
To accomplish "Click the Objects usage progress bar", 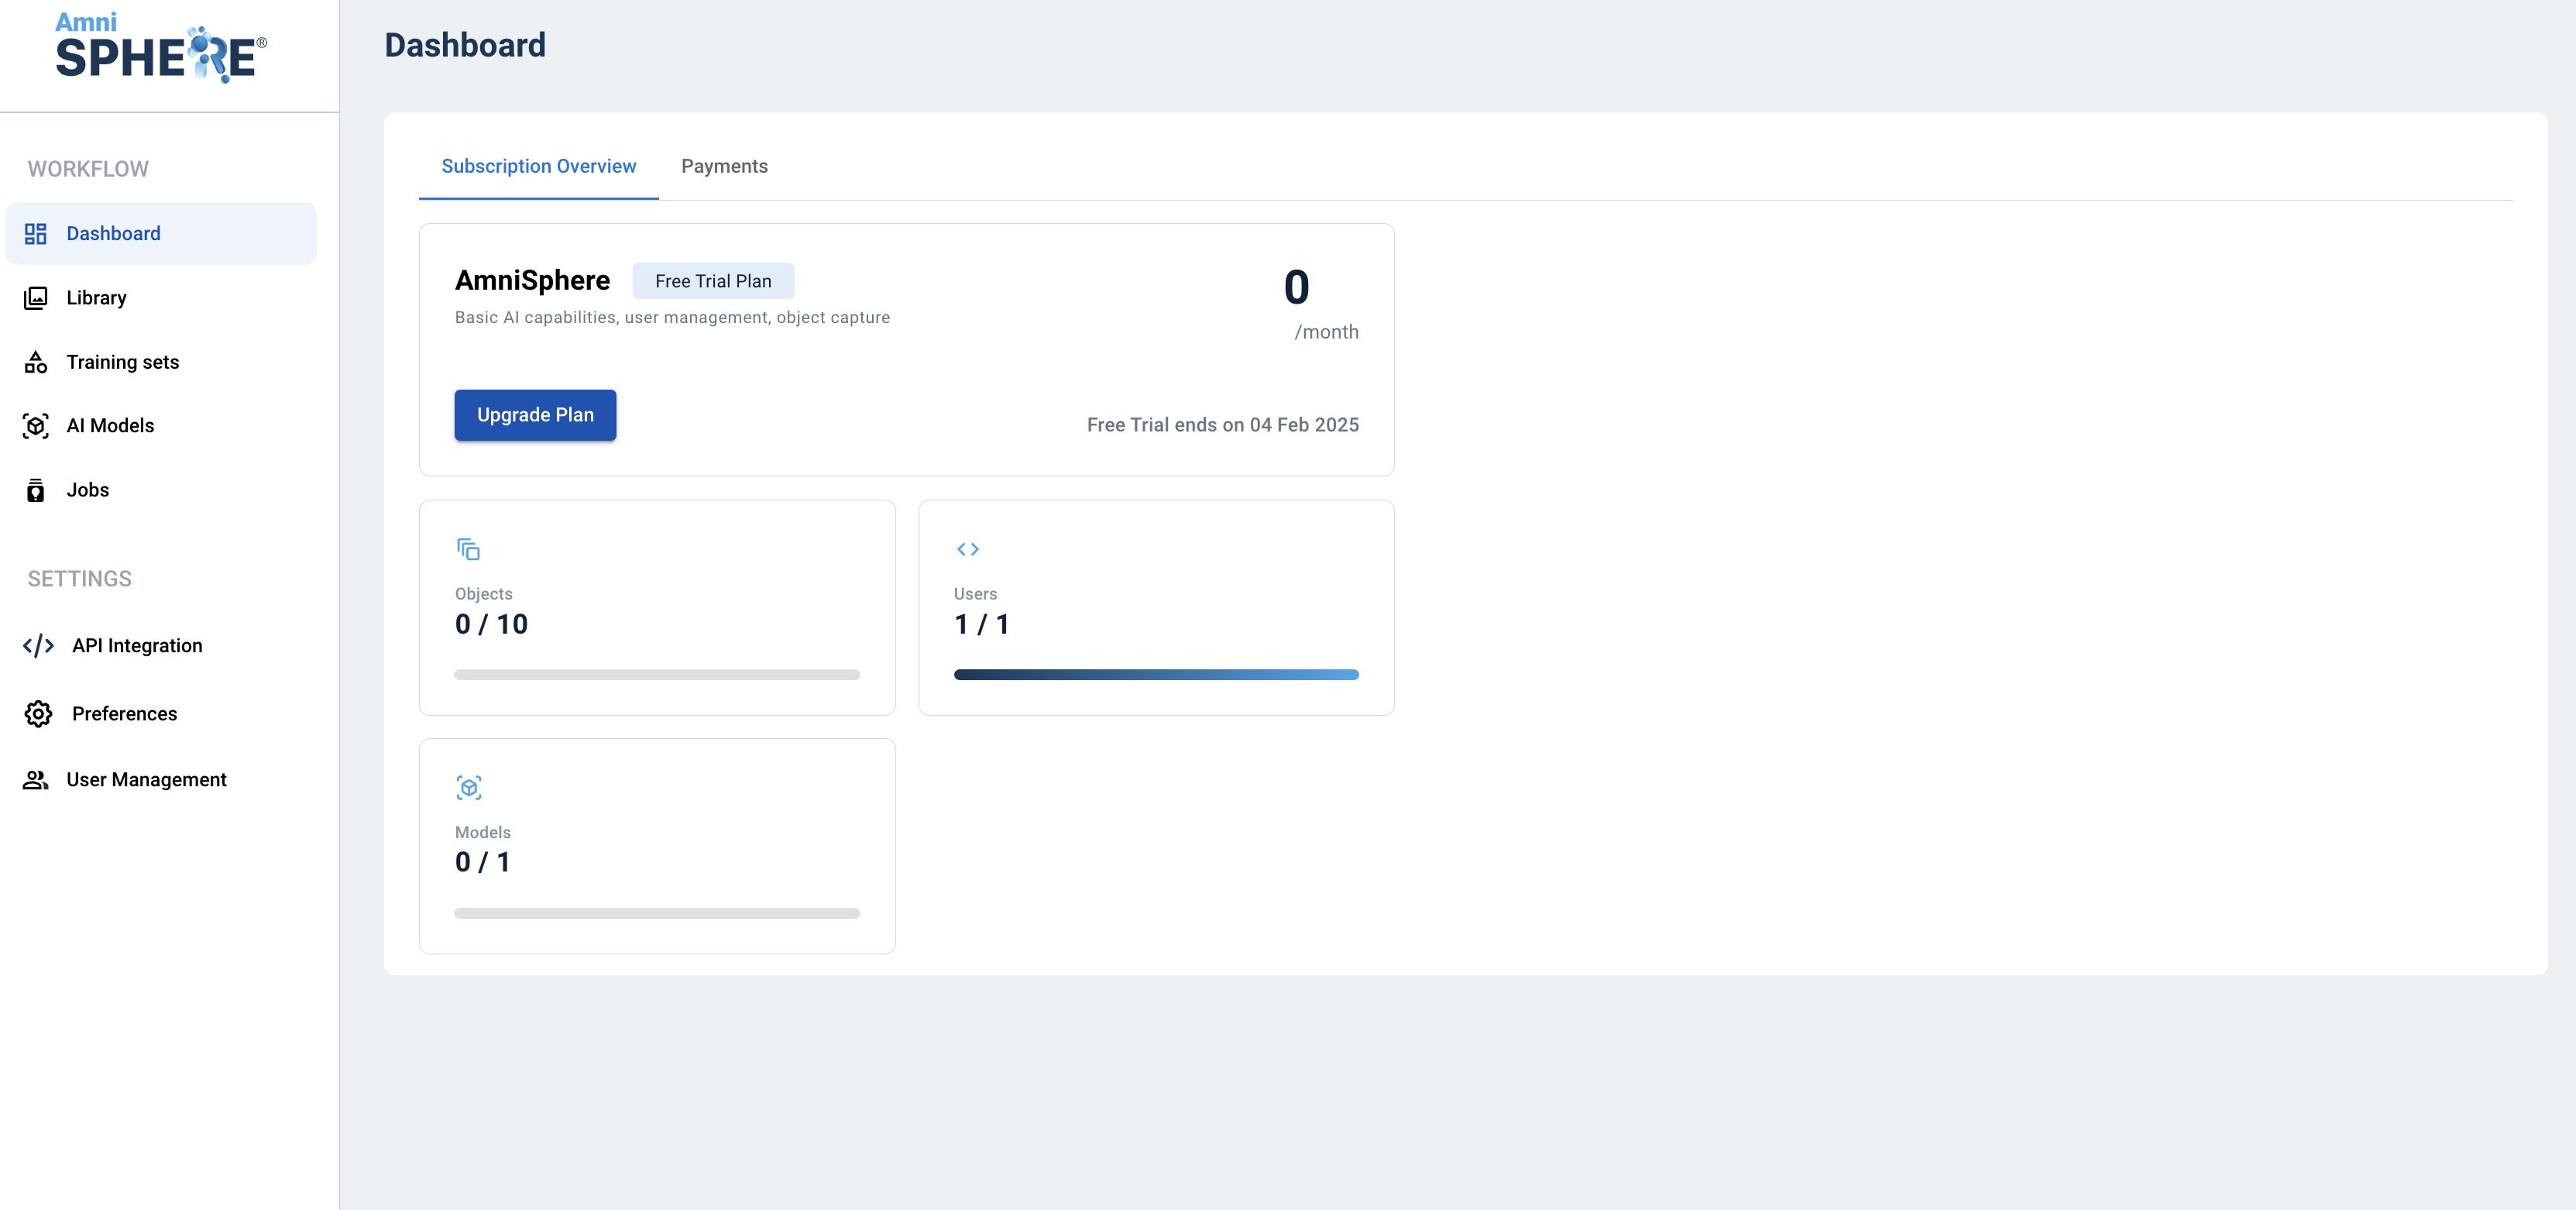I will 656,675.
